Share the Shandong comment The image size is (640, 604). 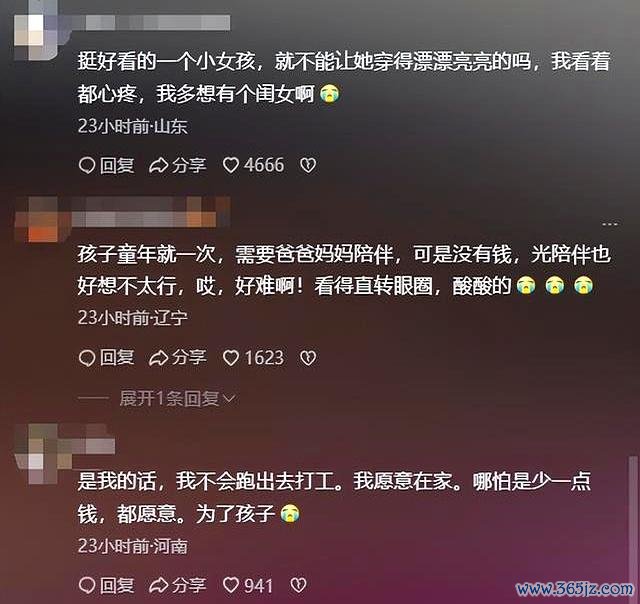(x=178, y=166)
